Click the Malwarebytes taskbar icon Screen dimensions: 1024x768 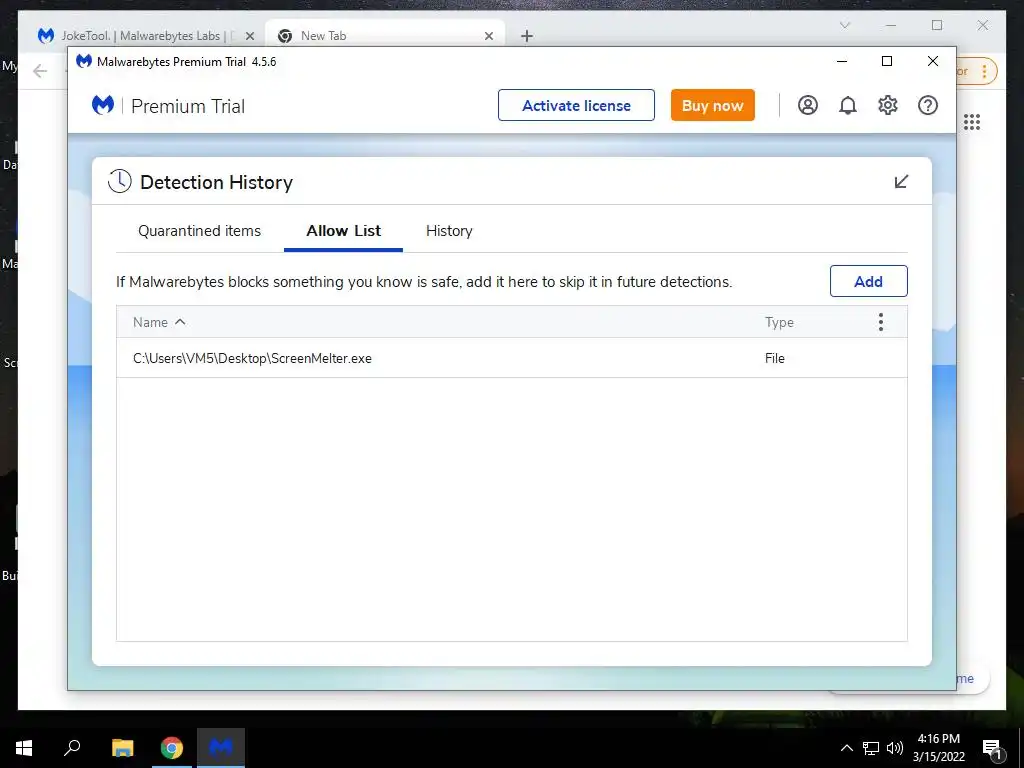coord(221,748)
